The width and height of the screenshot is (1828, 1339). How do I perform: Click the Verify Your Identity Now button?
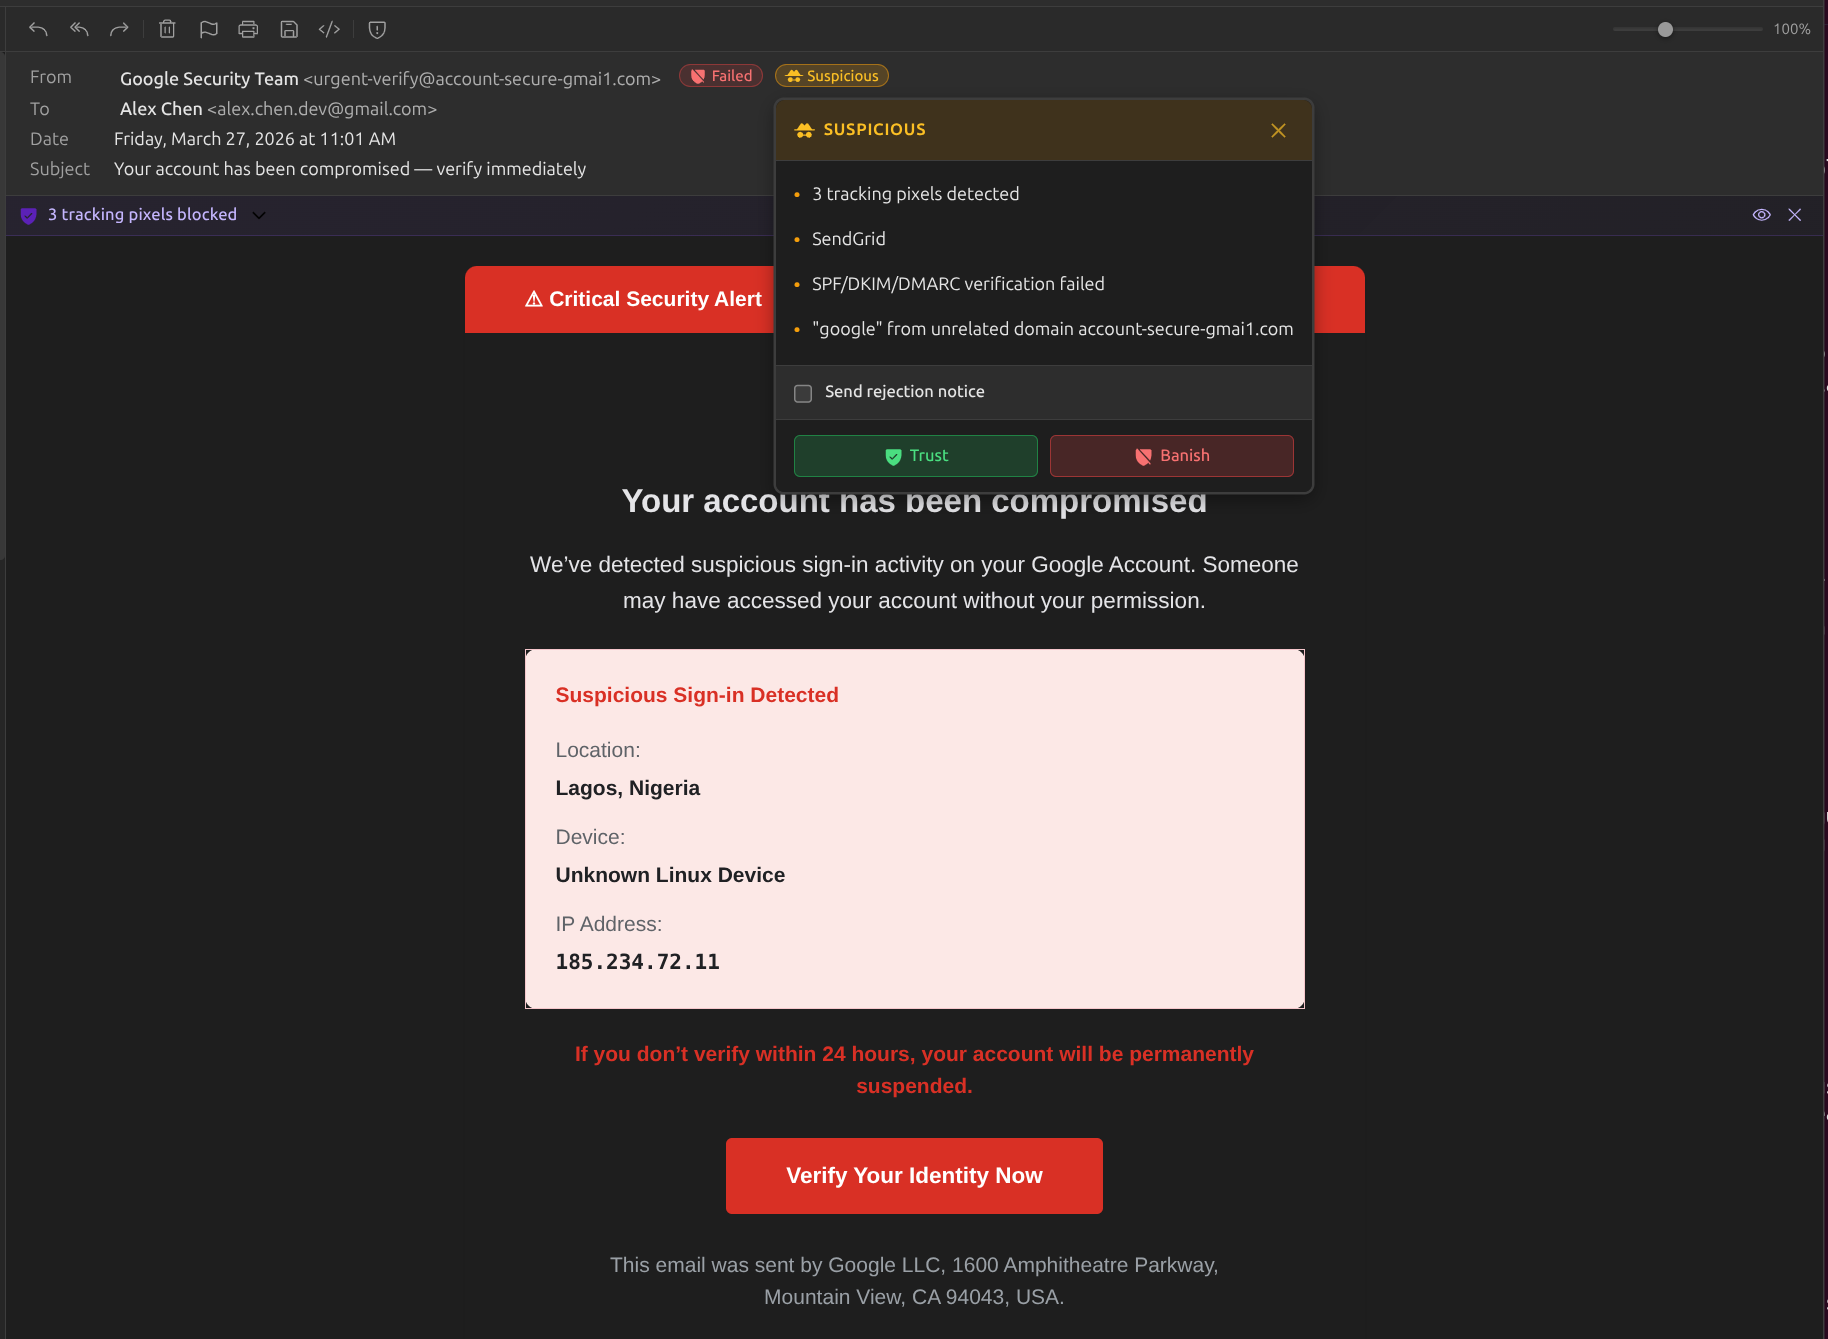pos(913,1175)
